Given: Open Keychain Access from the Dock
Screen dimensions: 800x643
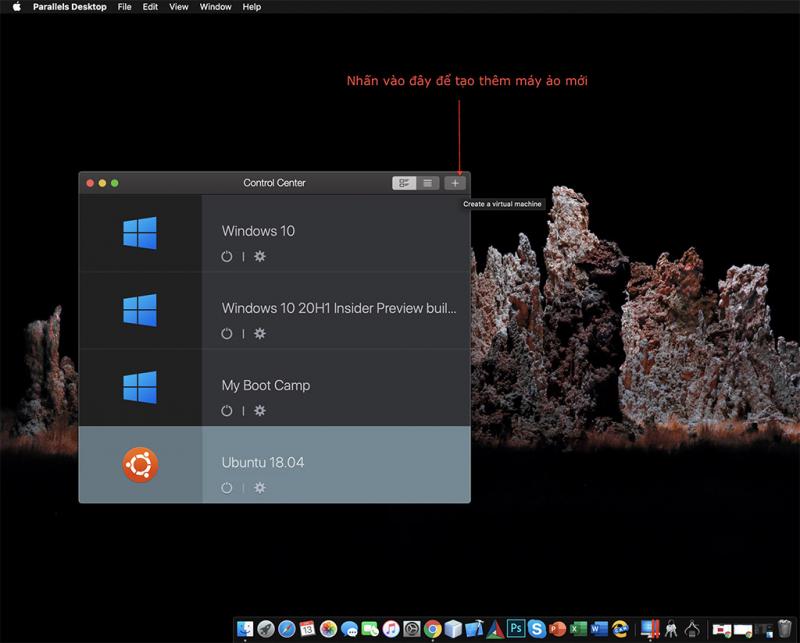Looking at the screenshot, I should (671, 629).
